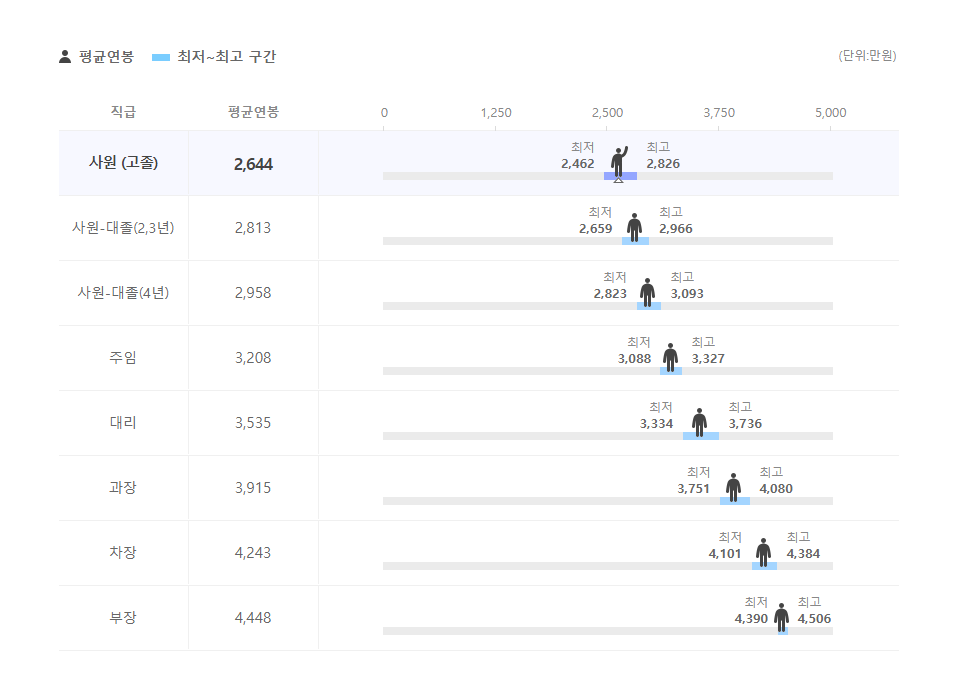The width and height of the screenshot is (956, 699).
Task: Click the 최저~최고 구간 legend color swatch
Action: point(161,57)
